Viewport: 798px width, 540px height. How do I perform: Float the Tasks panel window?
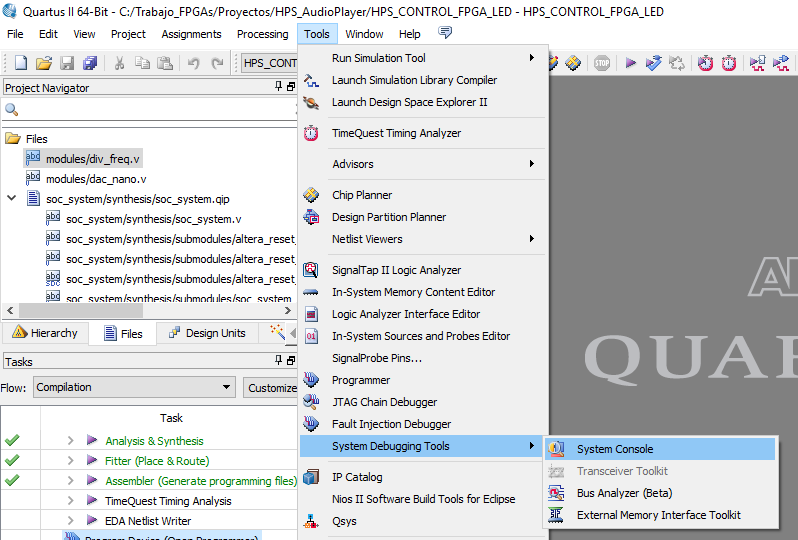pyautogui.click(x=291, y=361)
